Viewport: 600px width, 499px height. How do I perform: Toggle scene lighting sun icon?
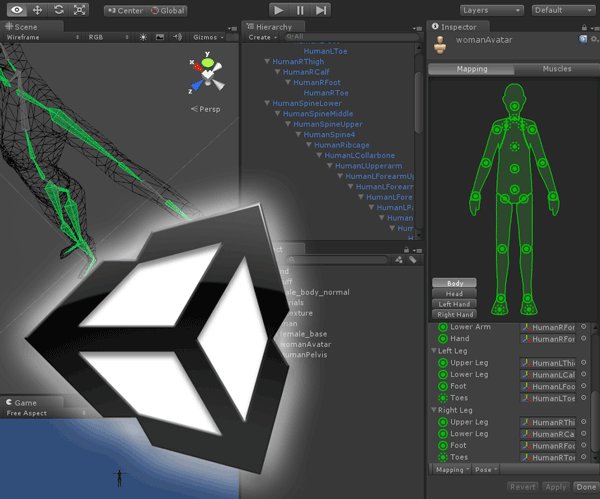[x=143, y=37]
